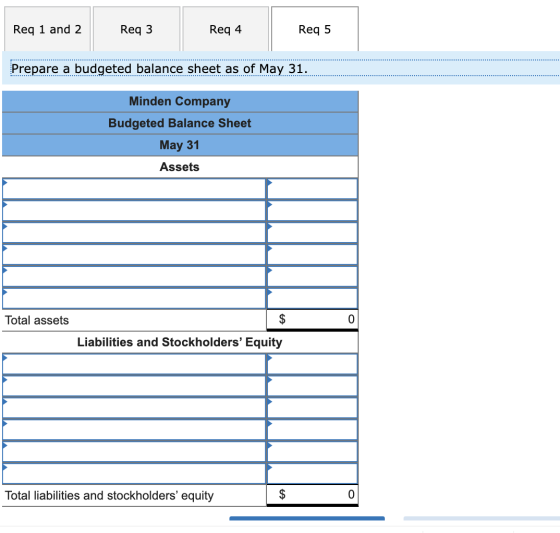
Task: Open fifth asset account name dropdown
Action: click(x=134, y=277)
